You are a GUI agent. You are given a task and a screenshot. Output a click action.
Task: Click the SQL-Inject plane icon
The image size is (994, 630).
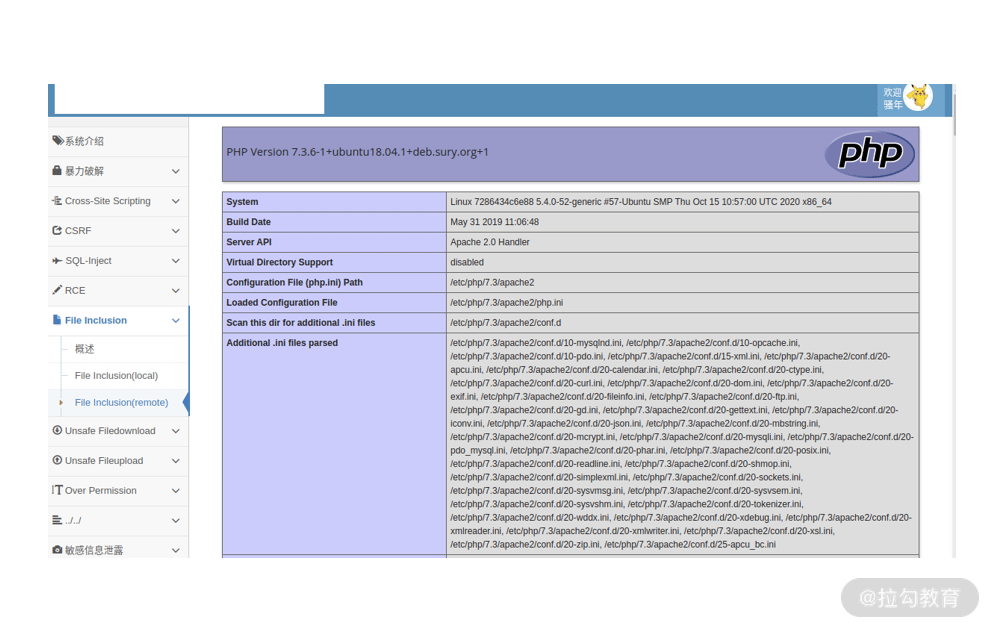click(x=57, y=260)
